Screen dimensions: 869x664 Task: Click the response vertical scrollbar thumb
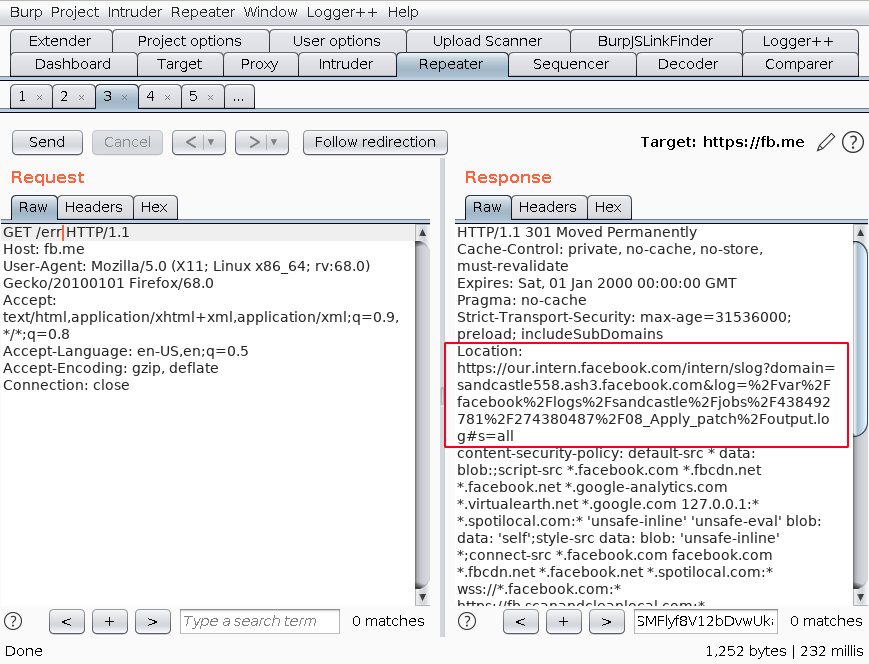pyautogui.click(x=860, y=338)
